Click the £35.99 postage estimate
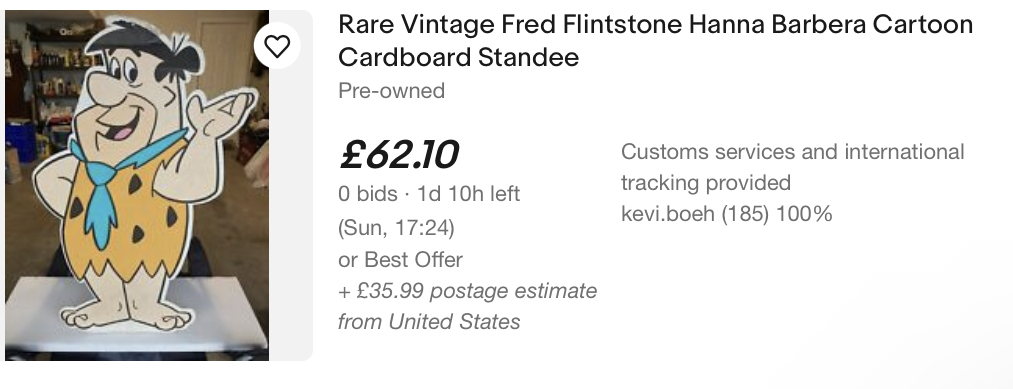Viewport: 1013px width, 389px height. tap(467, 291)
